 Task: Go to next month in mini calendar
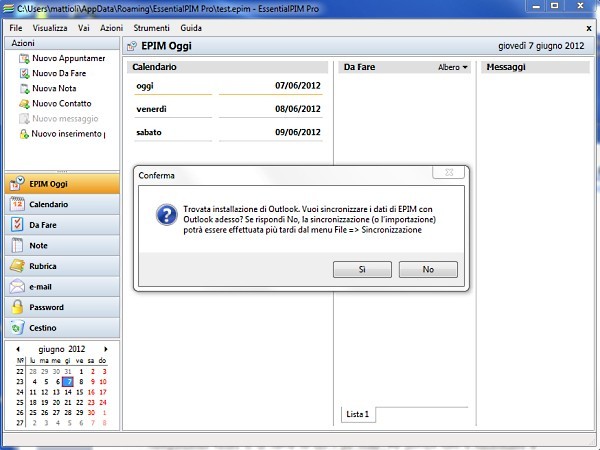pos(106,349)
